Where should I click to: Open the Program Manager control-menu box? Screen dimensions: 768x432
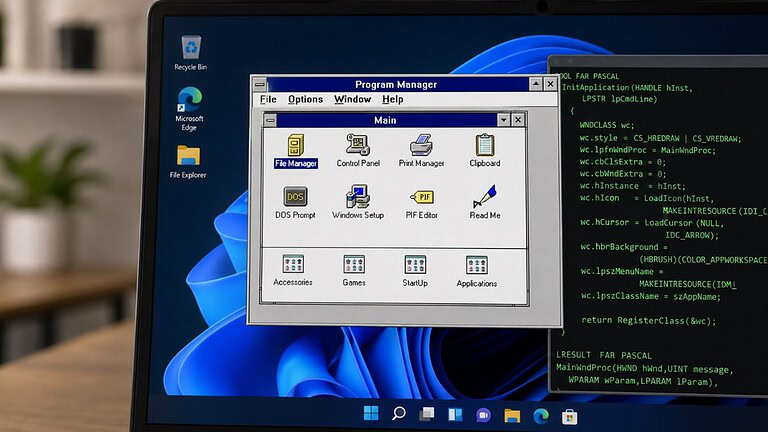260,84
